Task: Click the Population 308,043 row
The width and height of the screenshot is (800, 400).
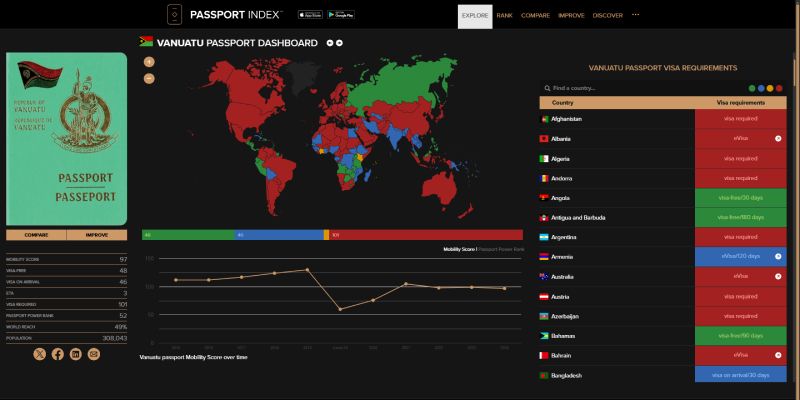Action: (x=66, y=338)
